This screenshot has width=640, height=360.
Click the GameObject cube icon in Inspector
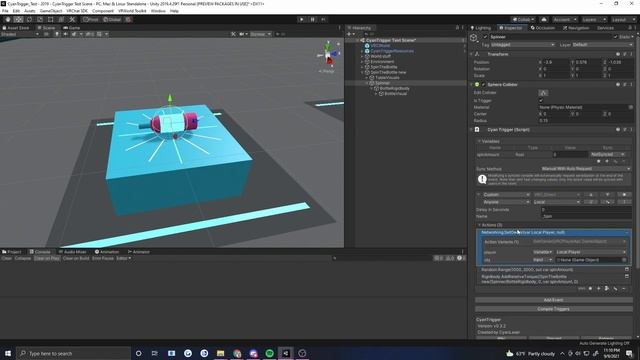(x=473, y=38)
